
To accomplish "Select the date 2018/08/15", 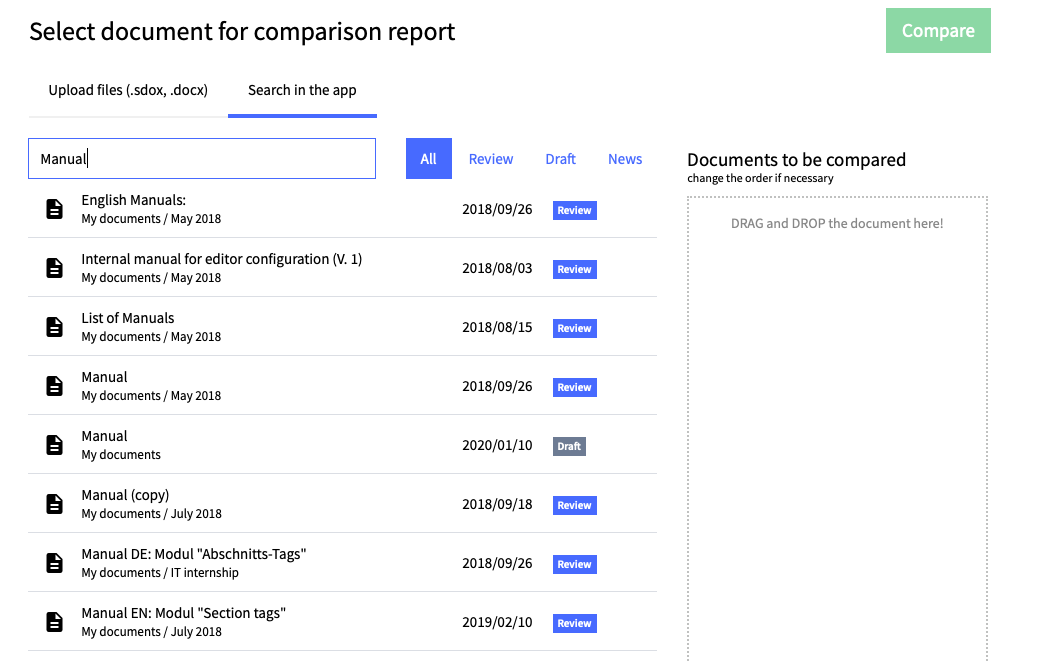I will pos(497,327).
